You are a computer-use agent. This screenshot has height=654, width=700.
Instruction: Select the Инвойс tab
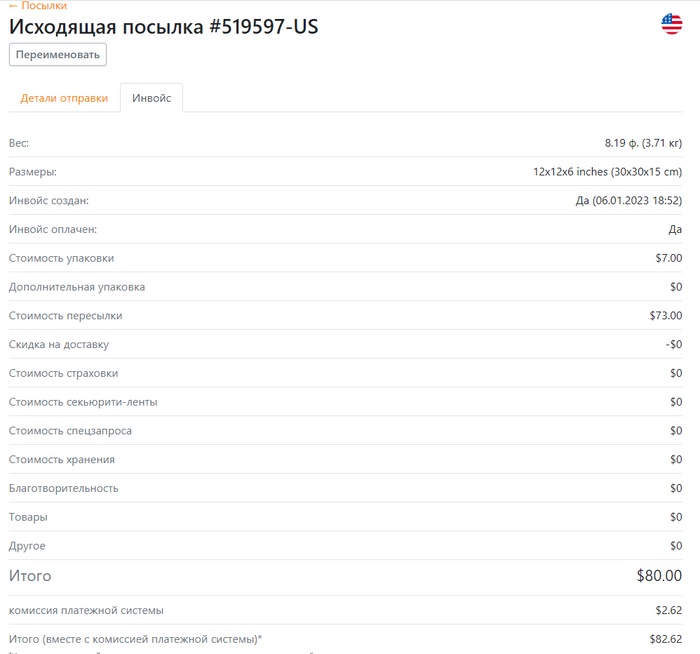[x=151, y=98]
